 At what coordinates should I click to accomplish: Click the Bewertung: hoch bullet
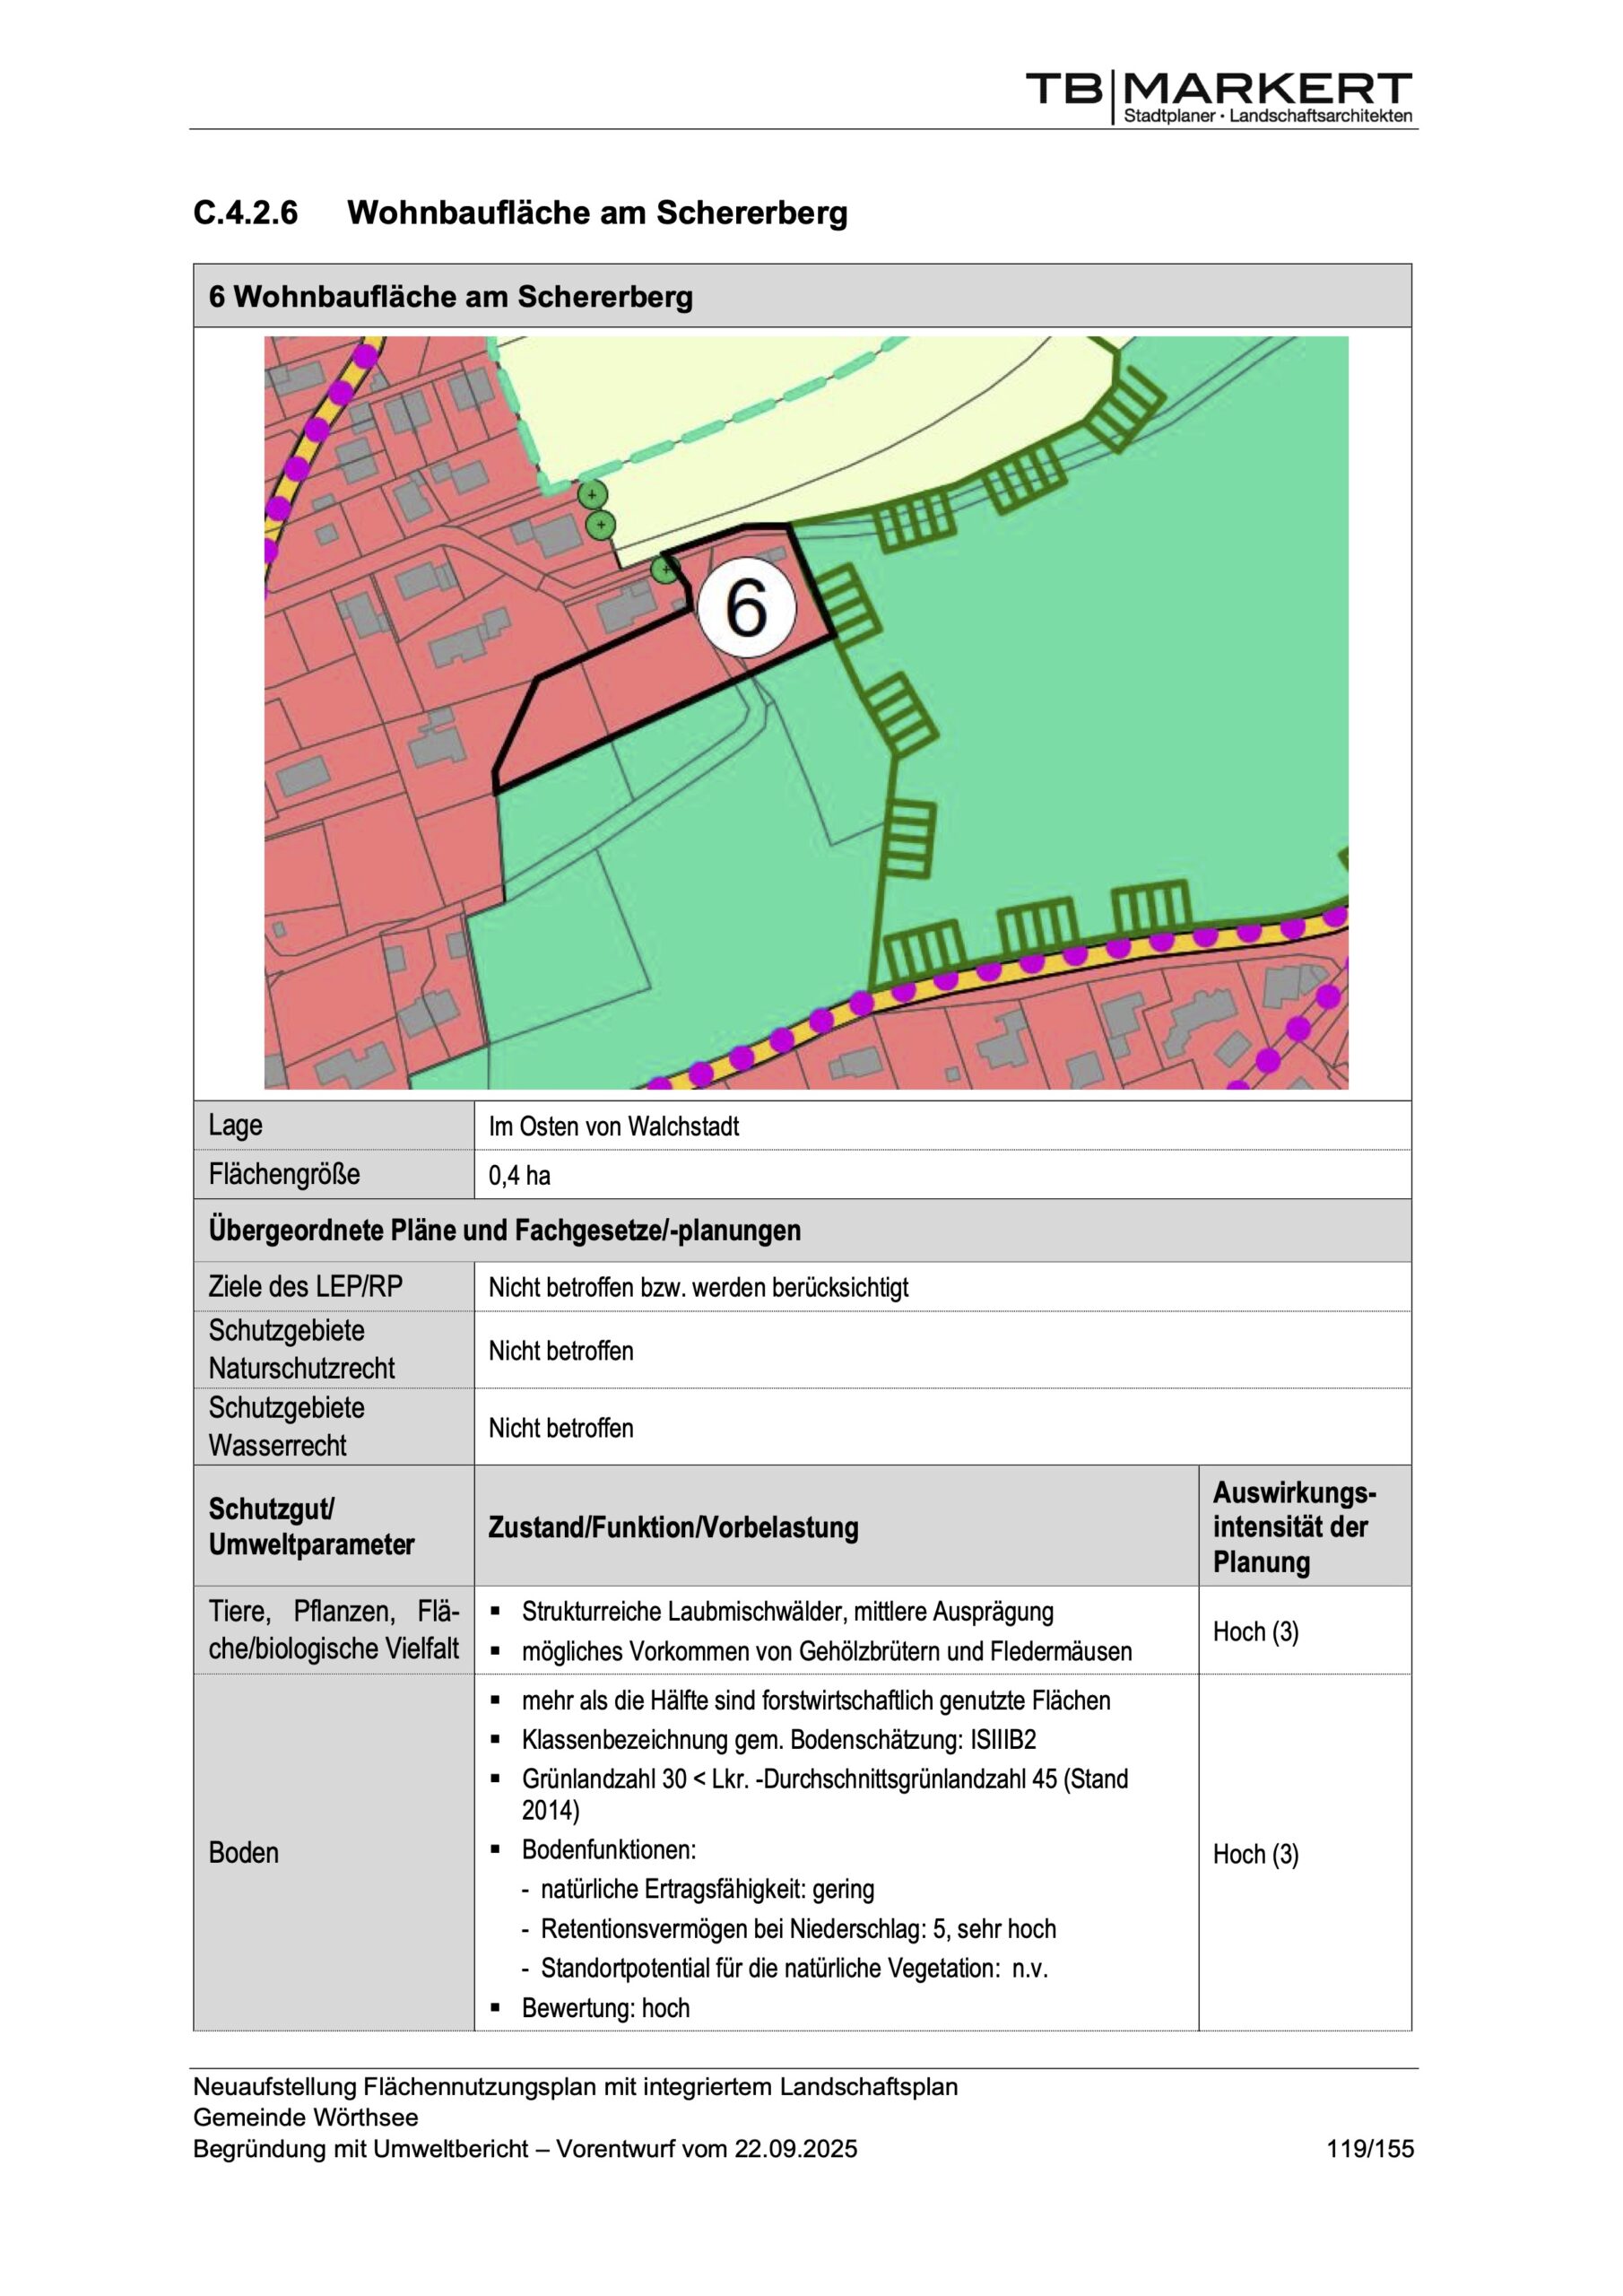tap(605, 2007)
